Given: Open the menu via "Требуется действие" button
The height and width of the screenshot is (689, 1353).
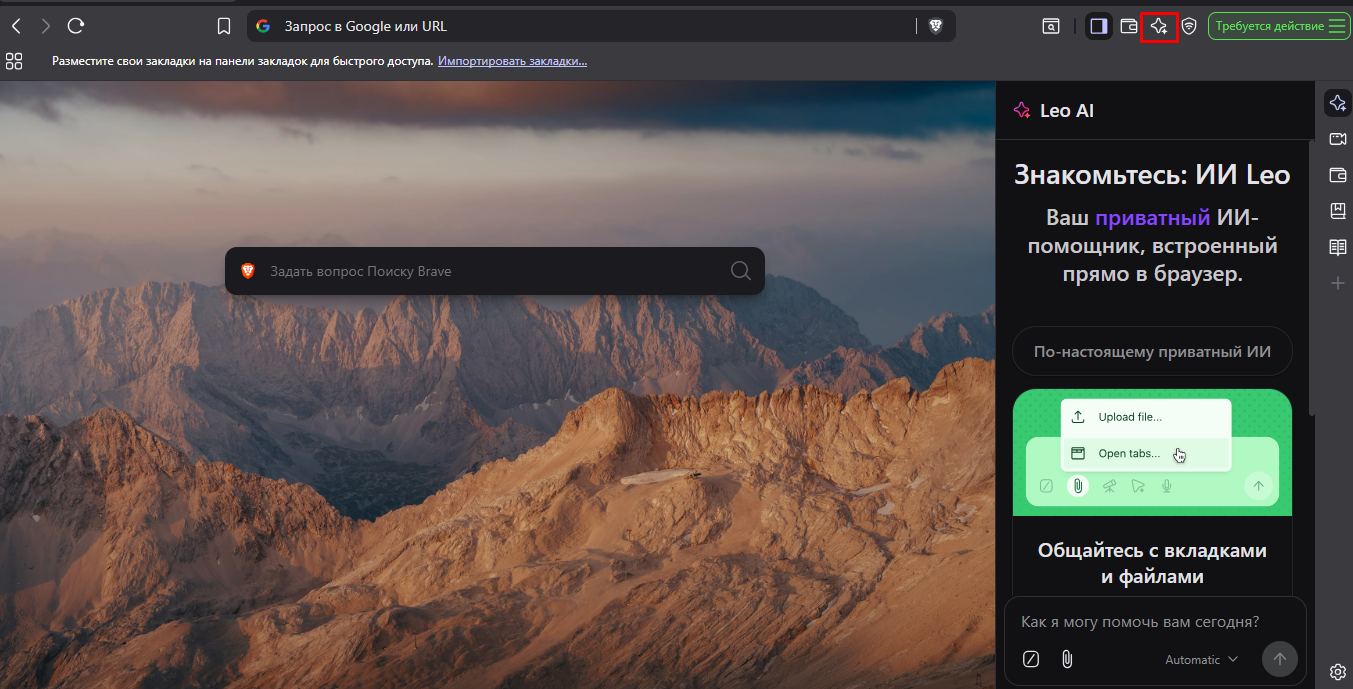Looking at the screenshot, I should 1279,26.
